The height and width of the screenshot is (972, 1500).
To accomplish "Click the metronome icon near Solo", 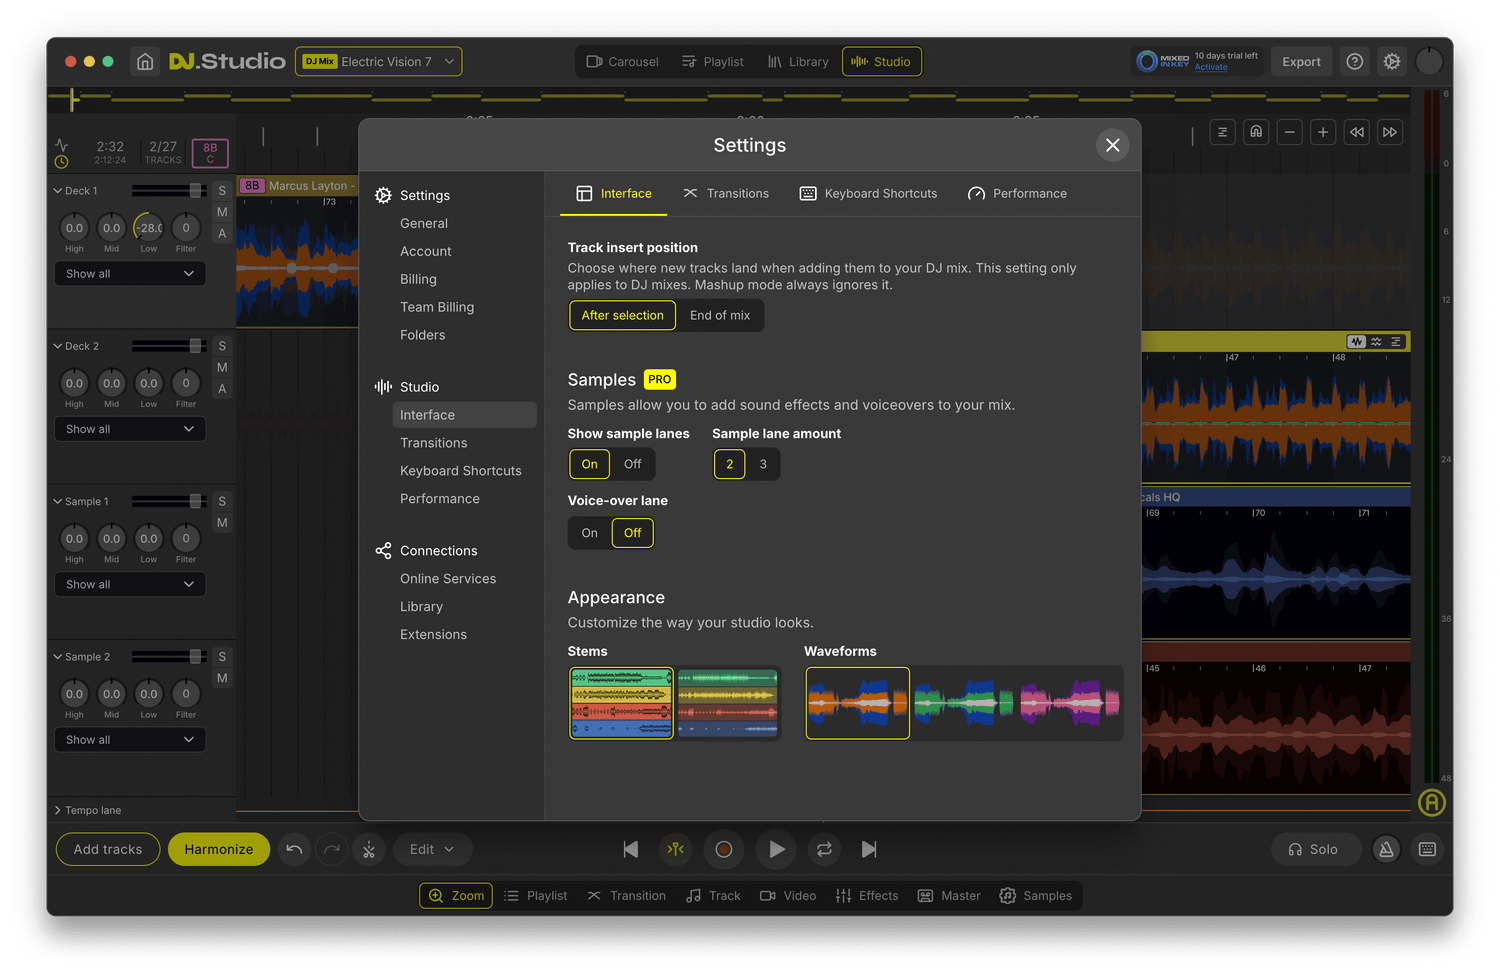I will point(1386,849).
